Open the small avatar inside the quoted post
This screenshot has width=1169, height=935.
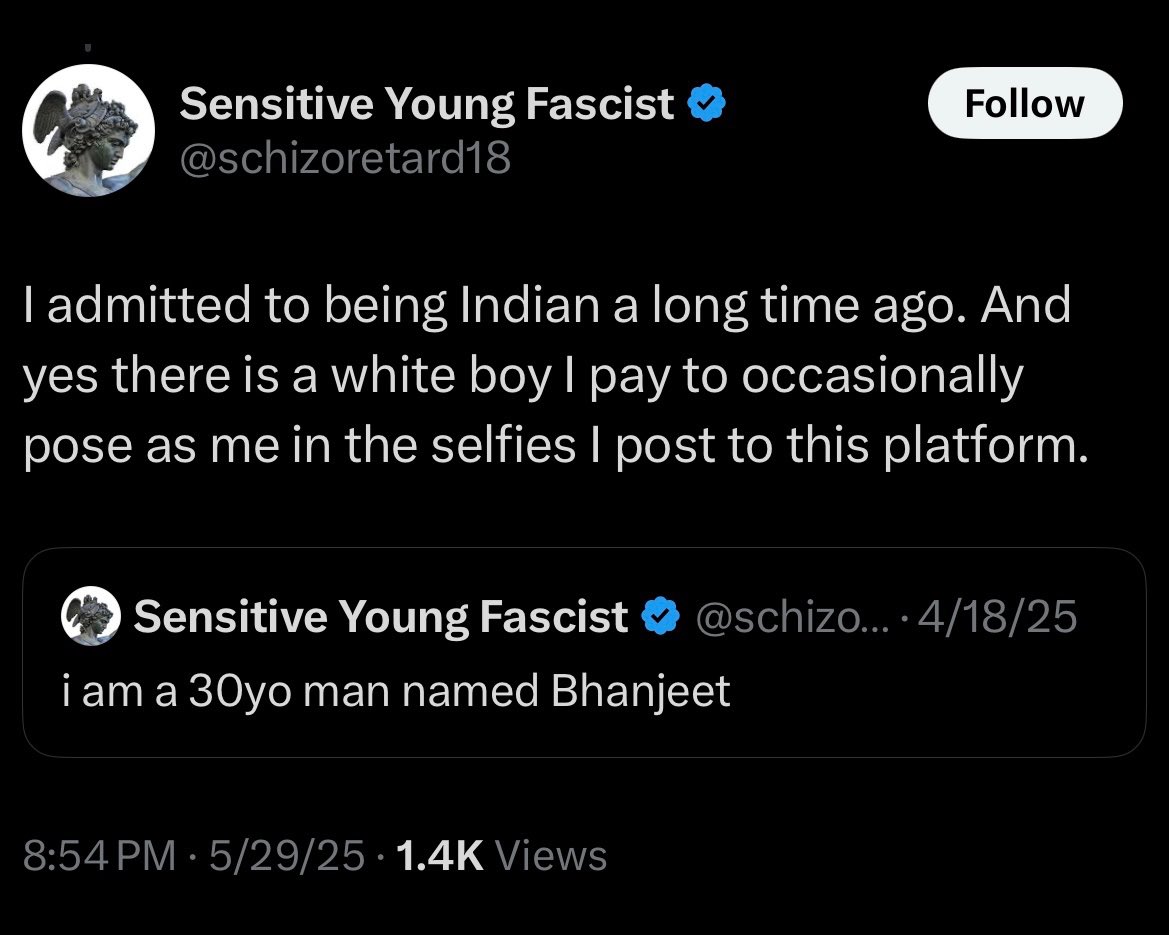click(x=91, y=617)
